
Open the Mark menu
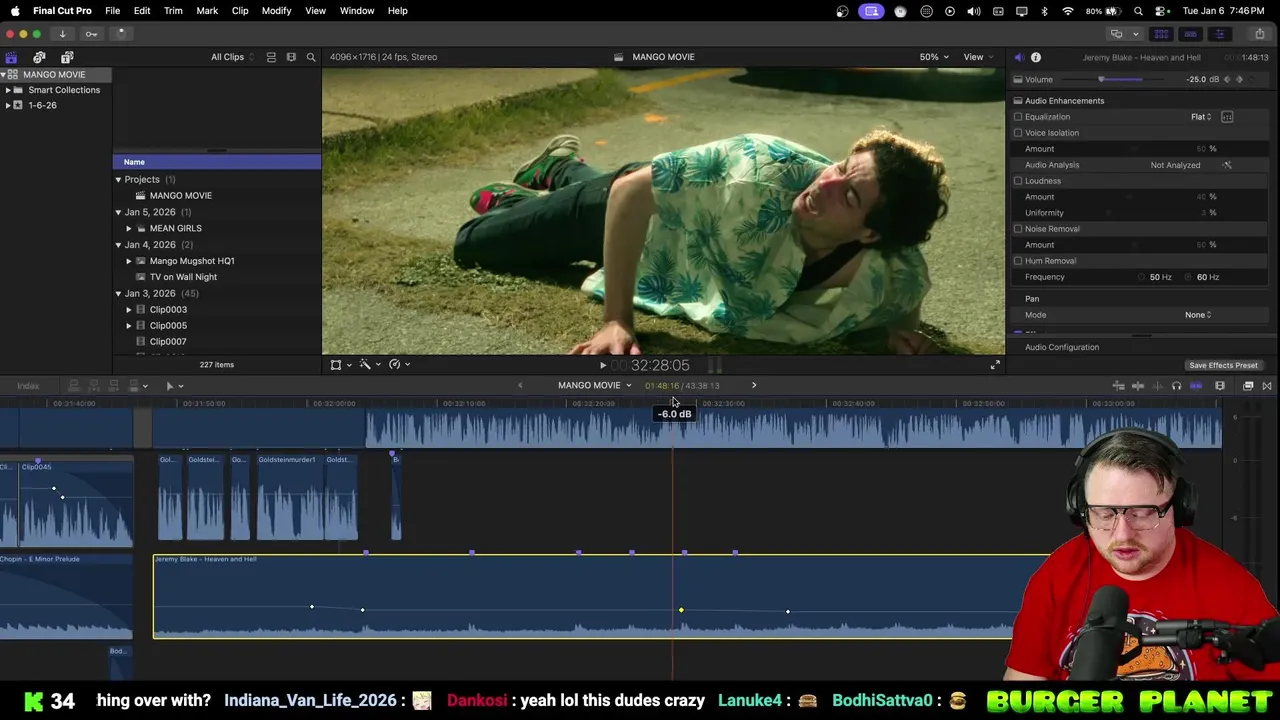[x=207, y=11]
